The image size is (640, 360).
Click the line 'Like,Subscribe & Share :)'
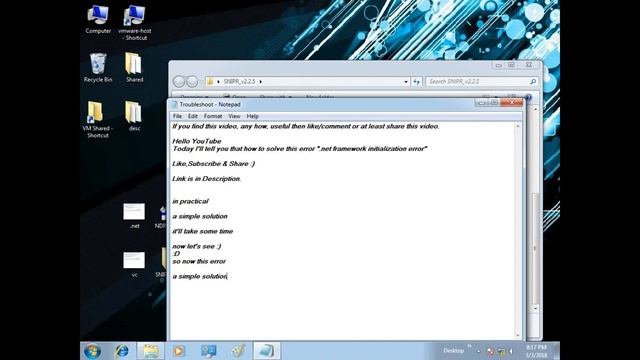(213, 164)
